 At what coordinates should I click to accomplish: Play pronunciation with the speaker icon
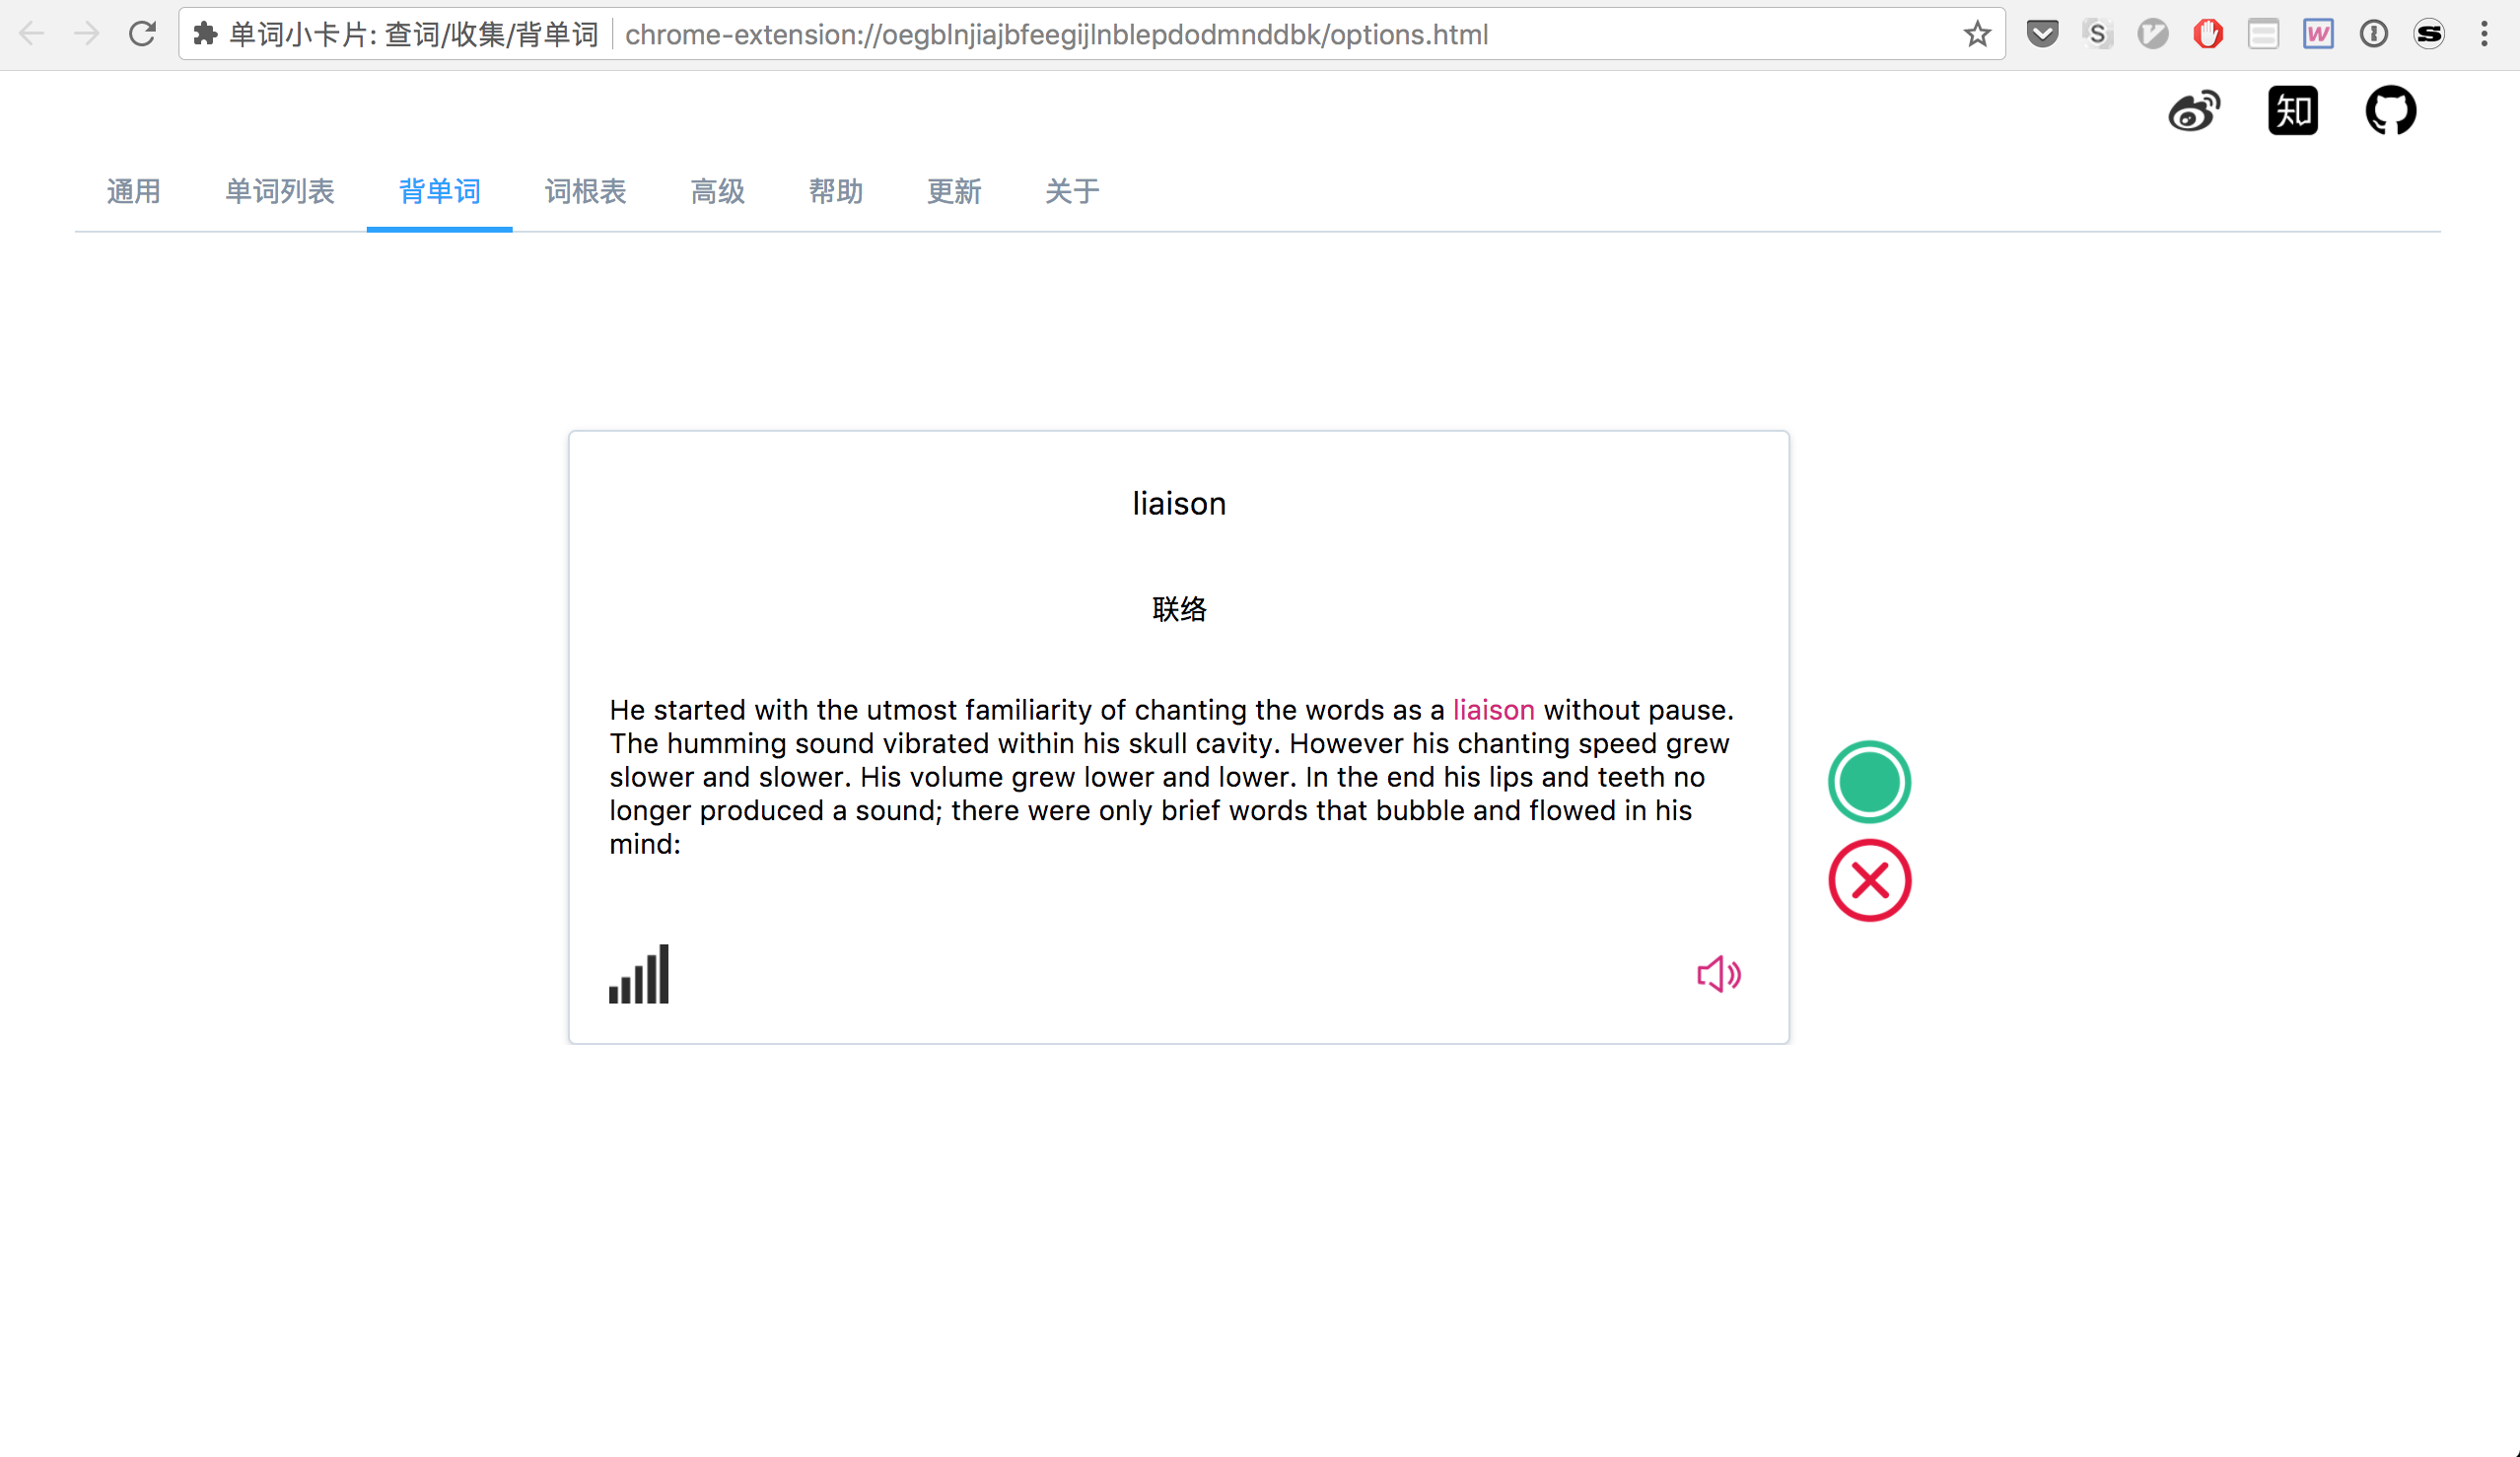[x=1718, y=974]
